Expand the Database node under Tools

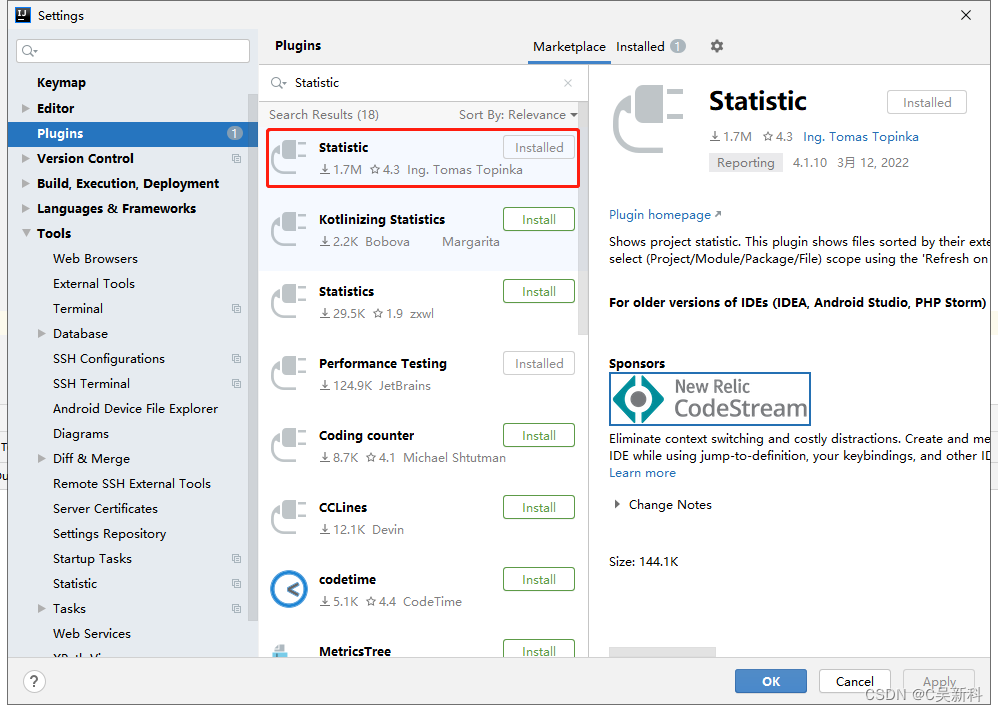tap(41, 333)
